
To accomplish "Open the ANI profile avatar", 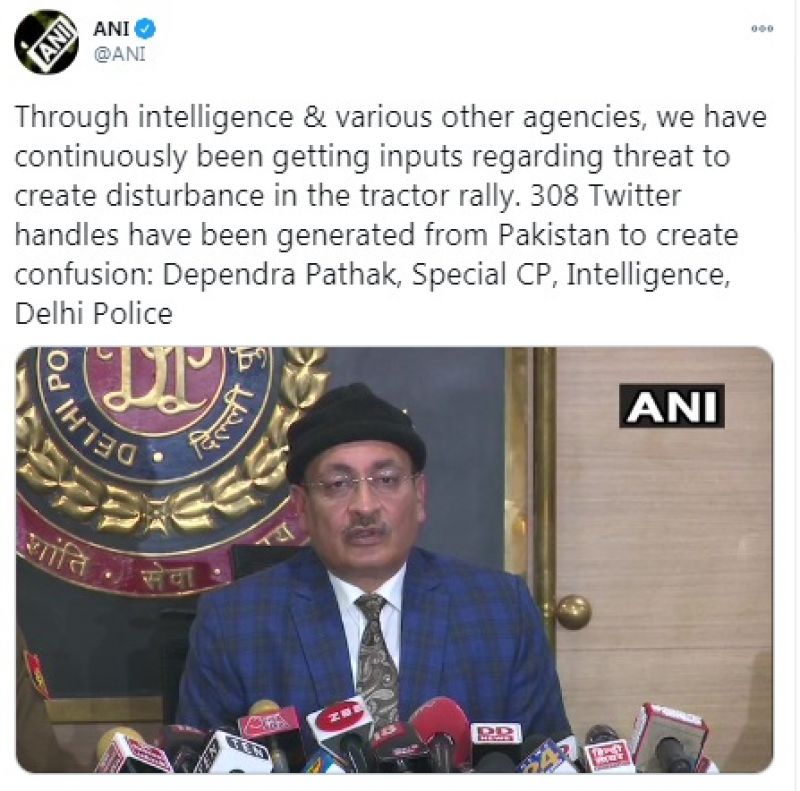I will click(x=46, y=42).
